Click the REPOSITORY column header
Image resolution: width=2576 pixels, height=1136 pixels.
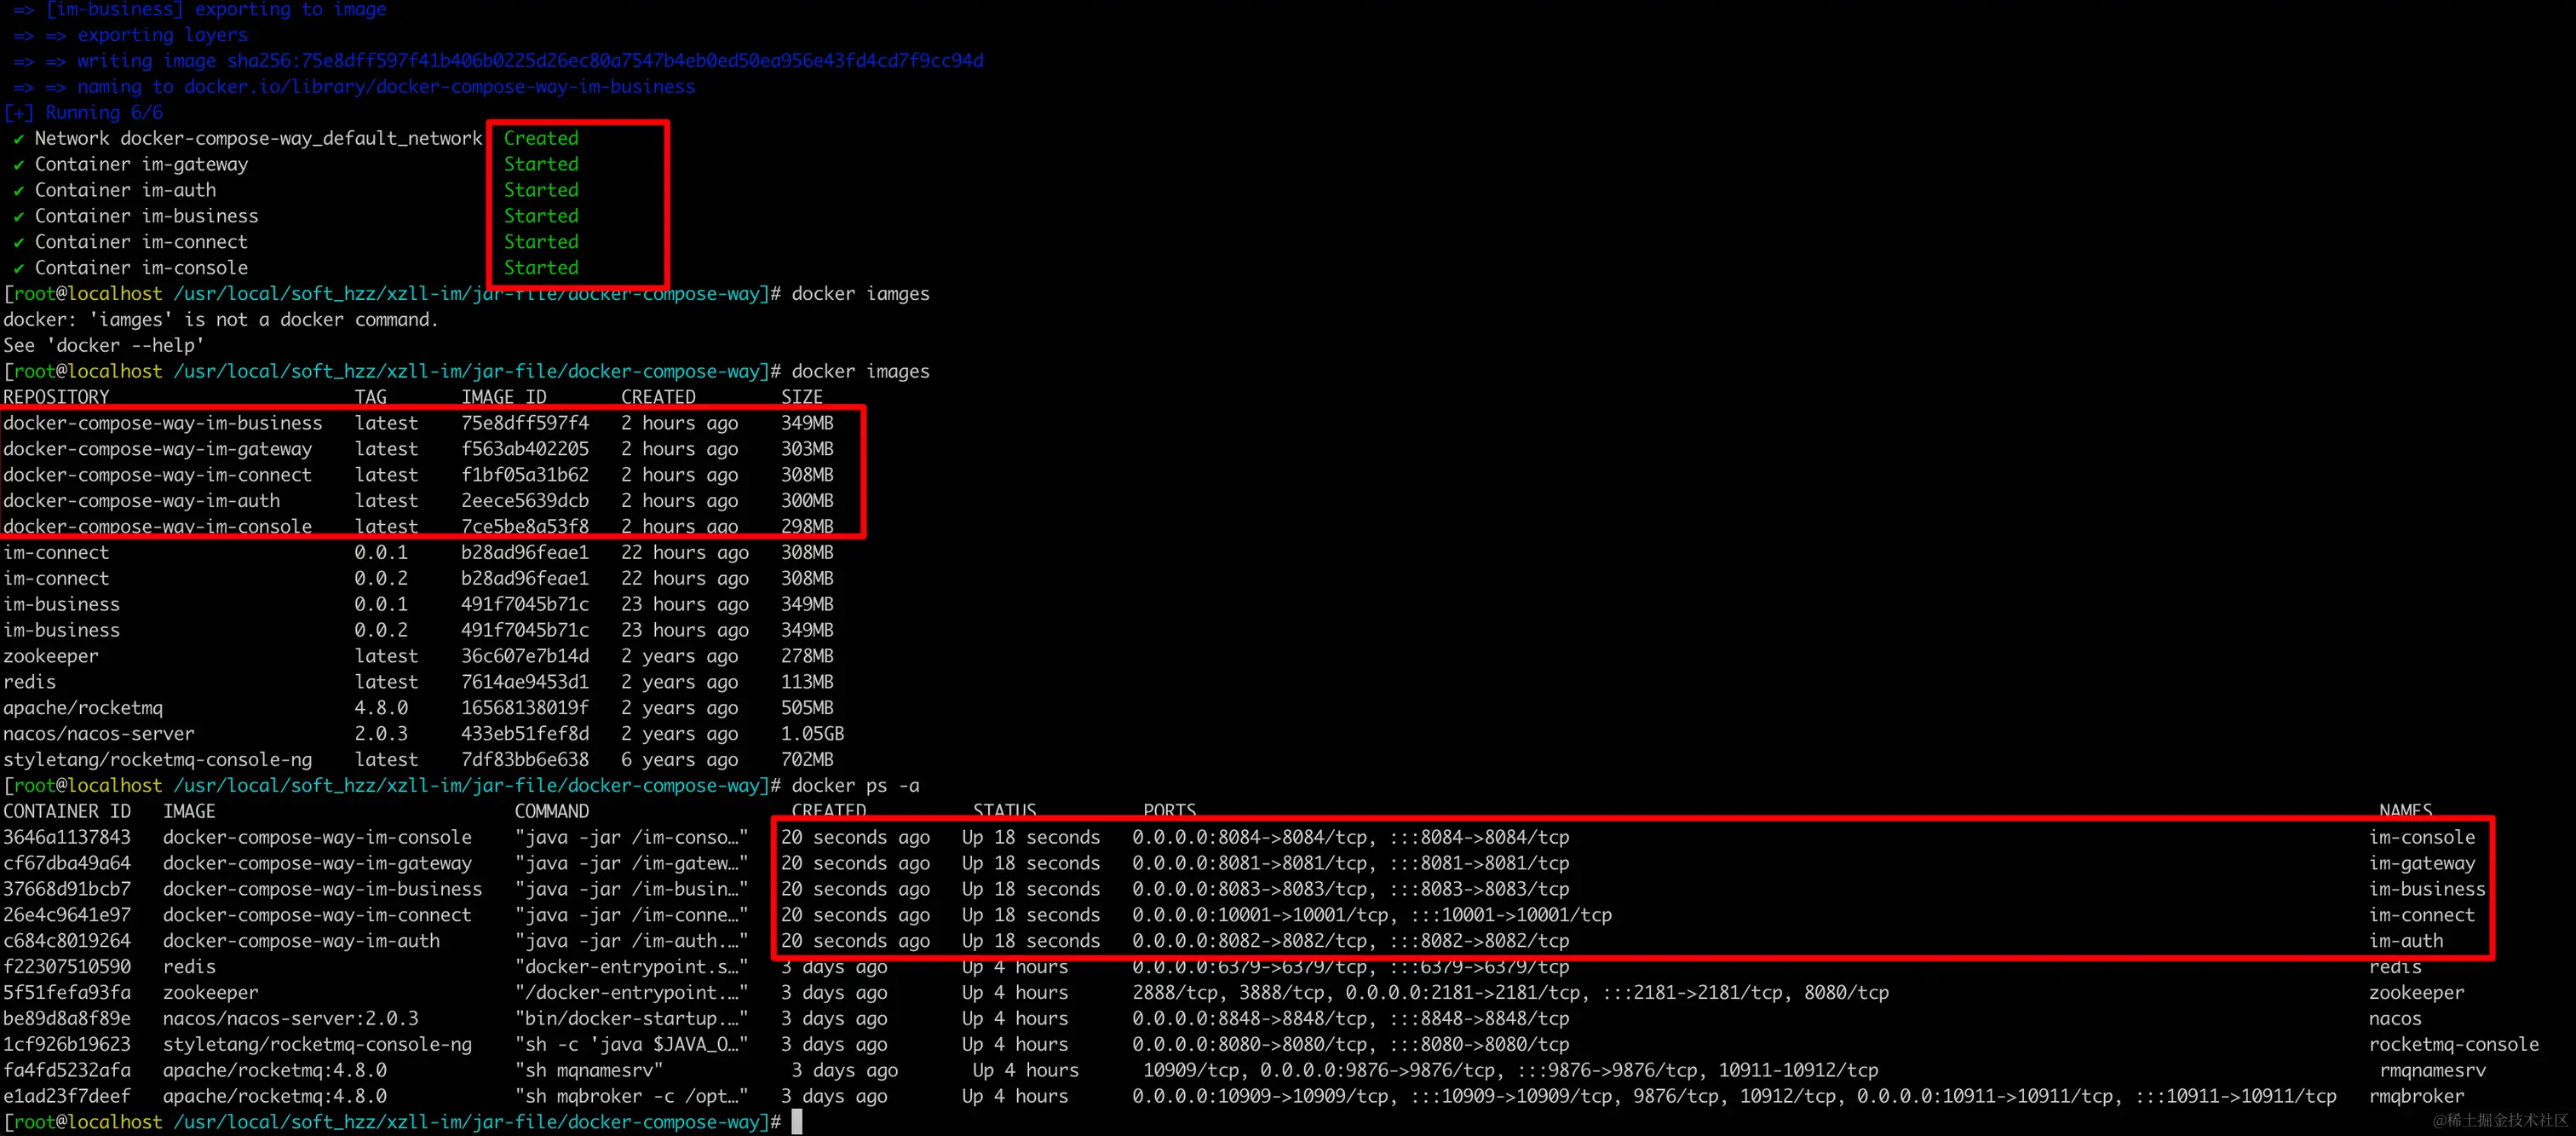click(56, 397)
